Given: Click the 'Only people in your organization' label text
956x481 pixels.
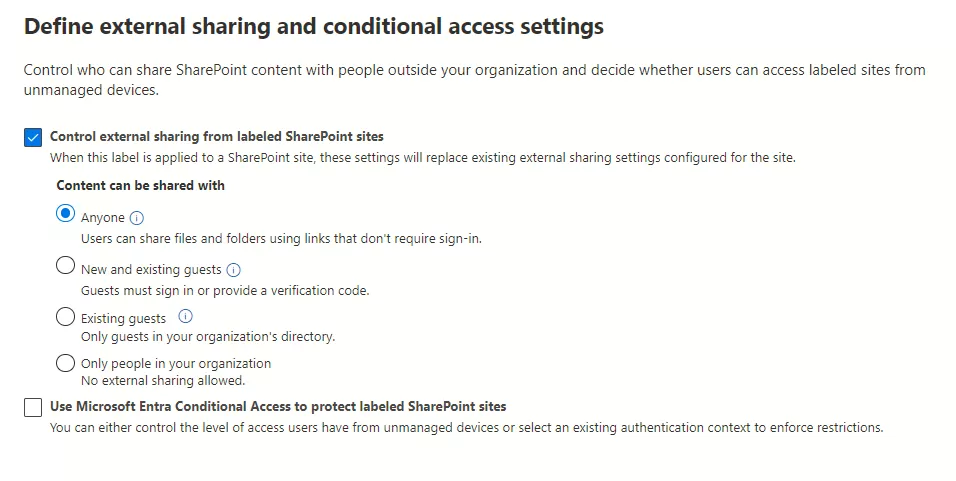Looking at the screenshot, I should (x=176, y=364).
